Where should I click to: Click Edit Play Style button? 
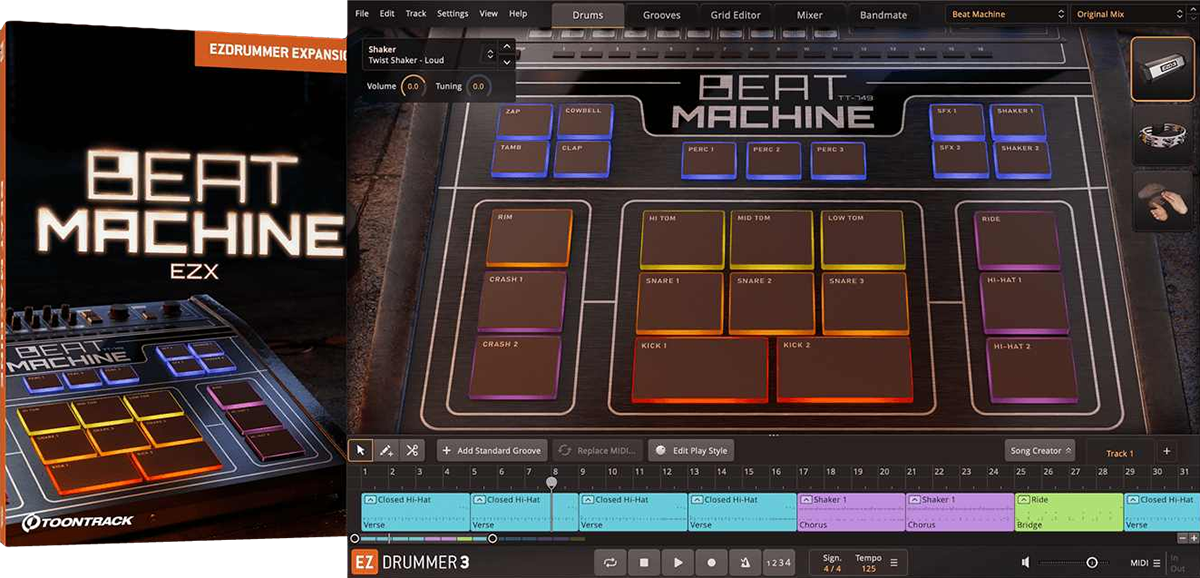click(x=691, y=451)
